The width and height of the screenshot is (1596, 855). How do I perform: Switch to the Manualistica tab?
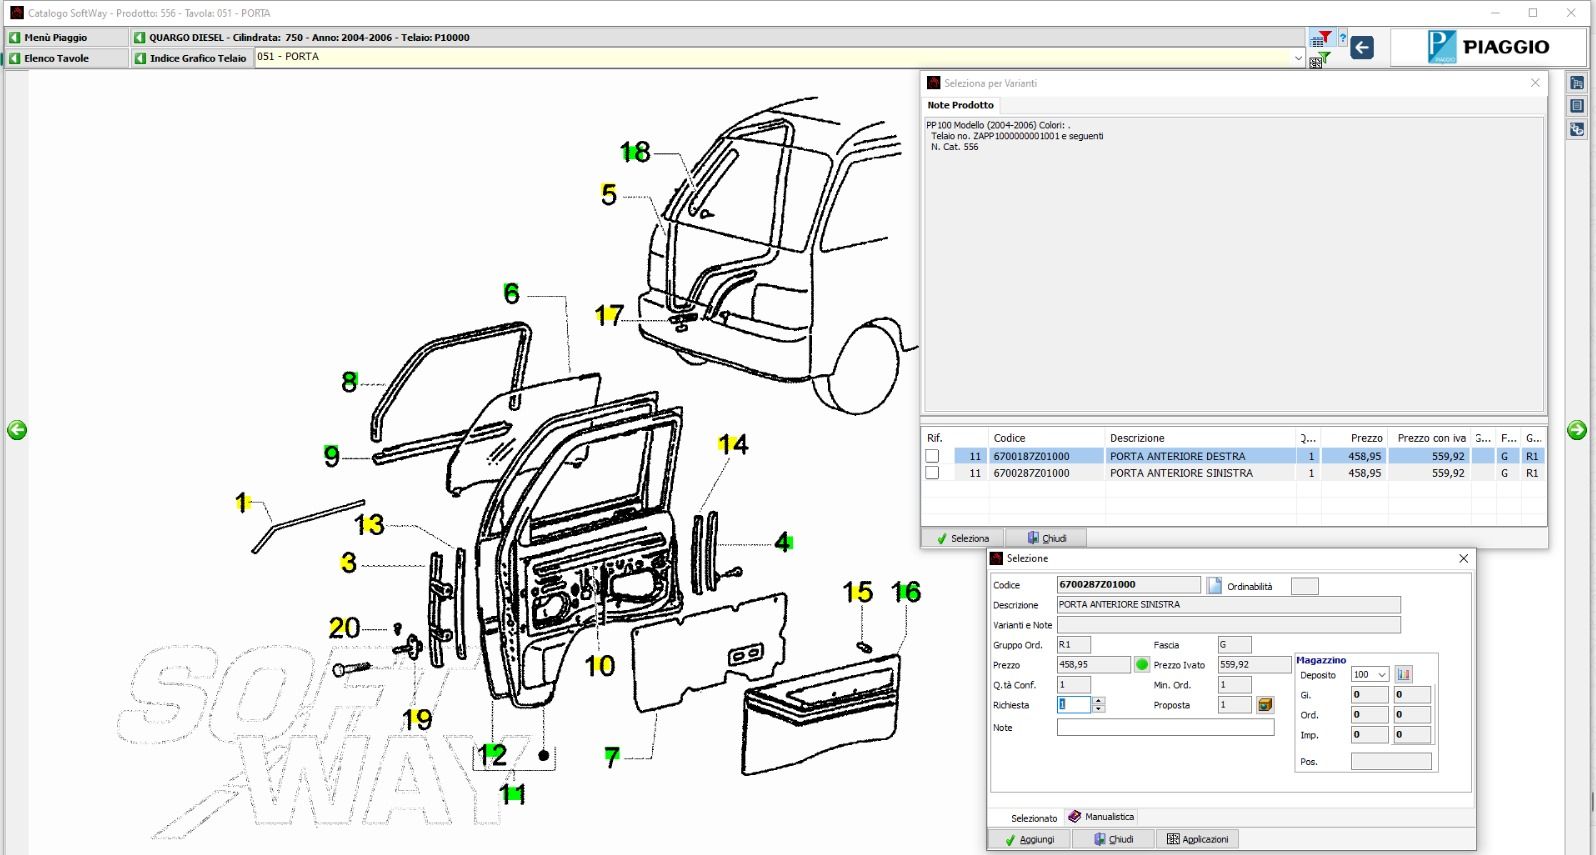(x=1101, y=817)
